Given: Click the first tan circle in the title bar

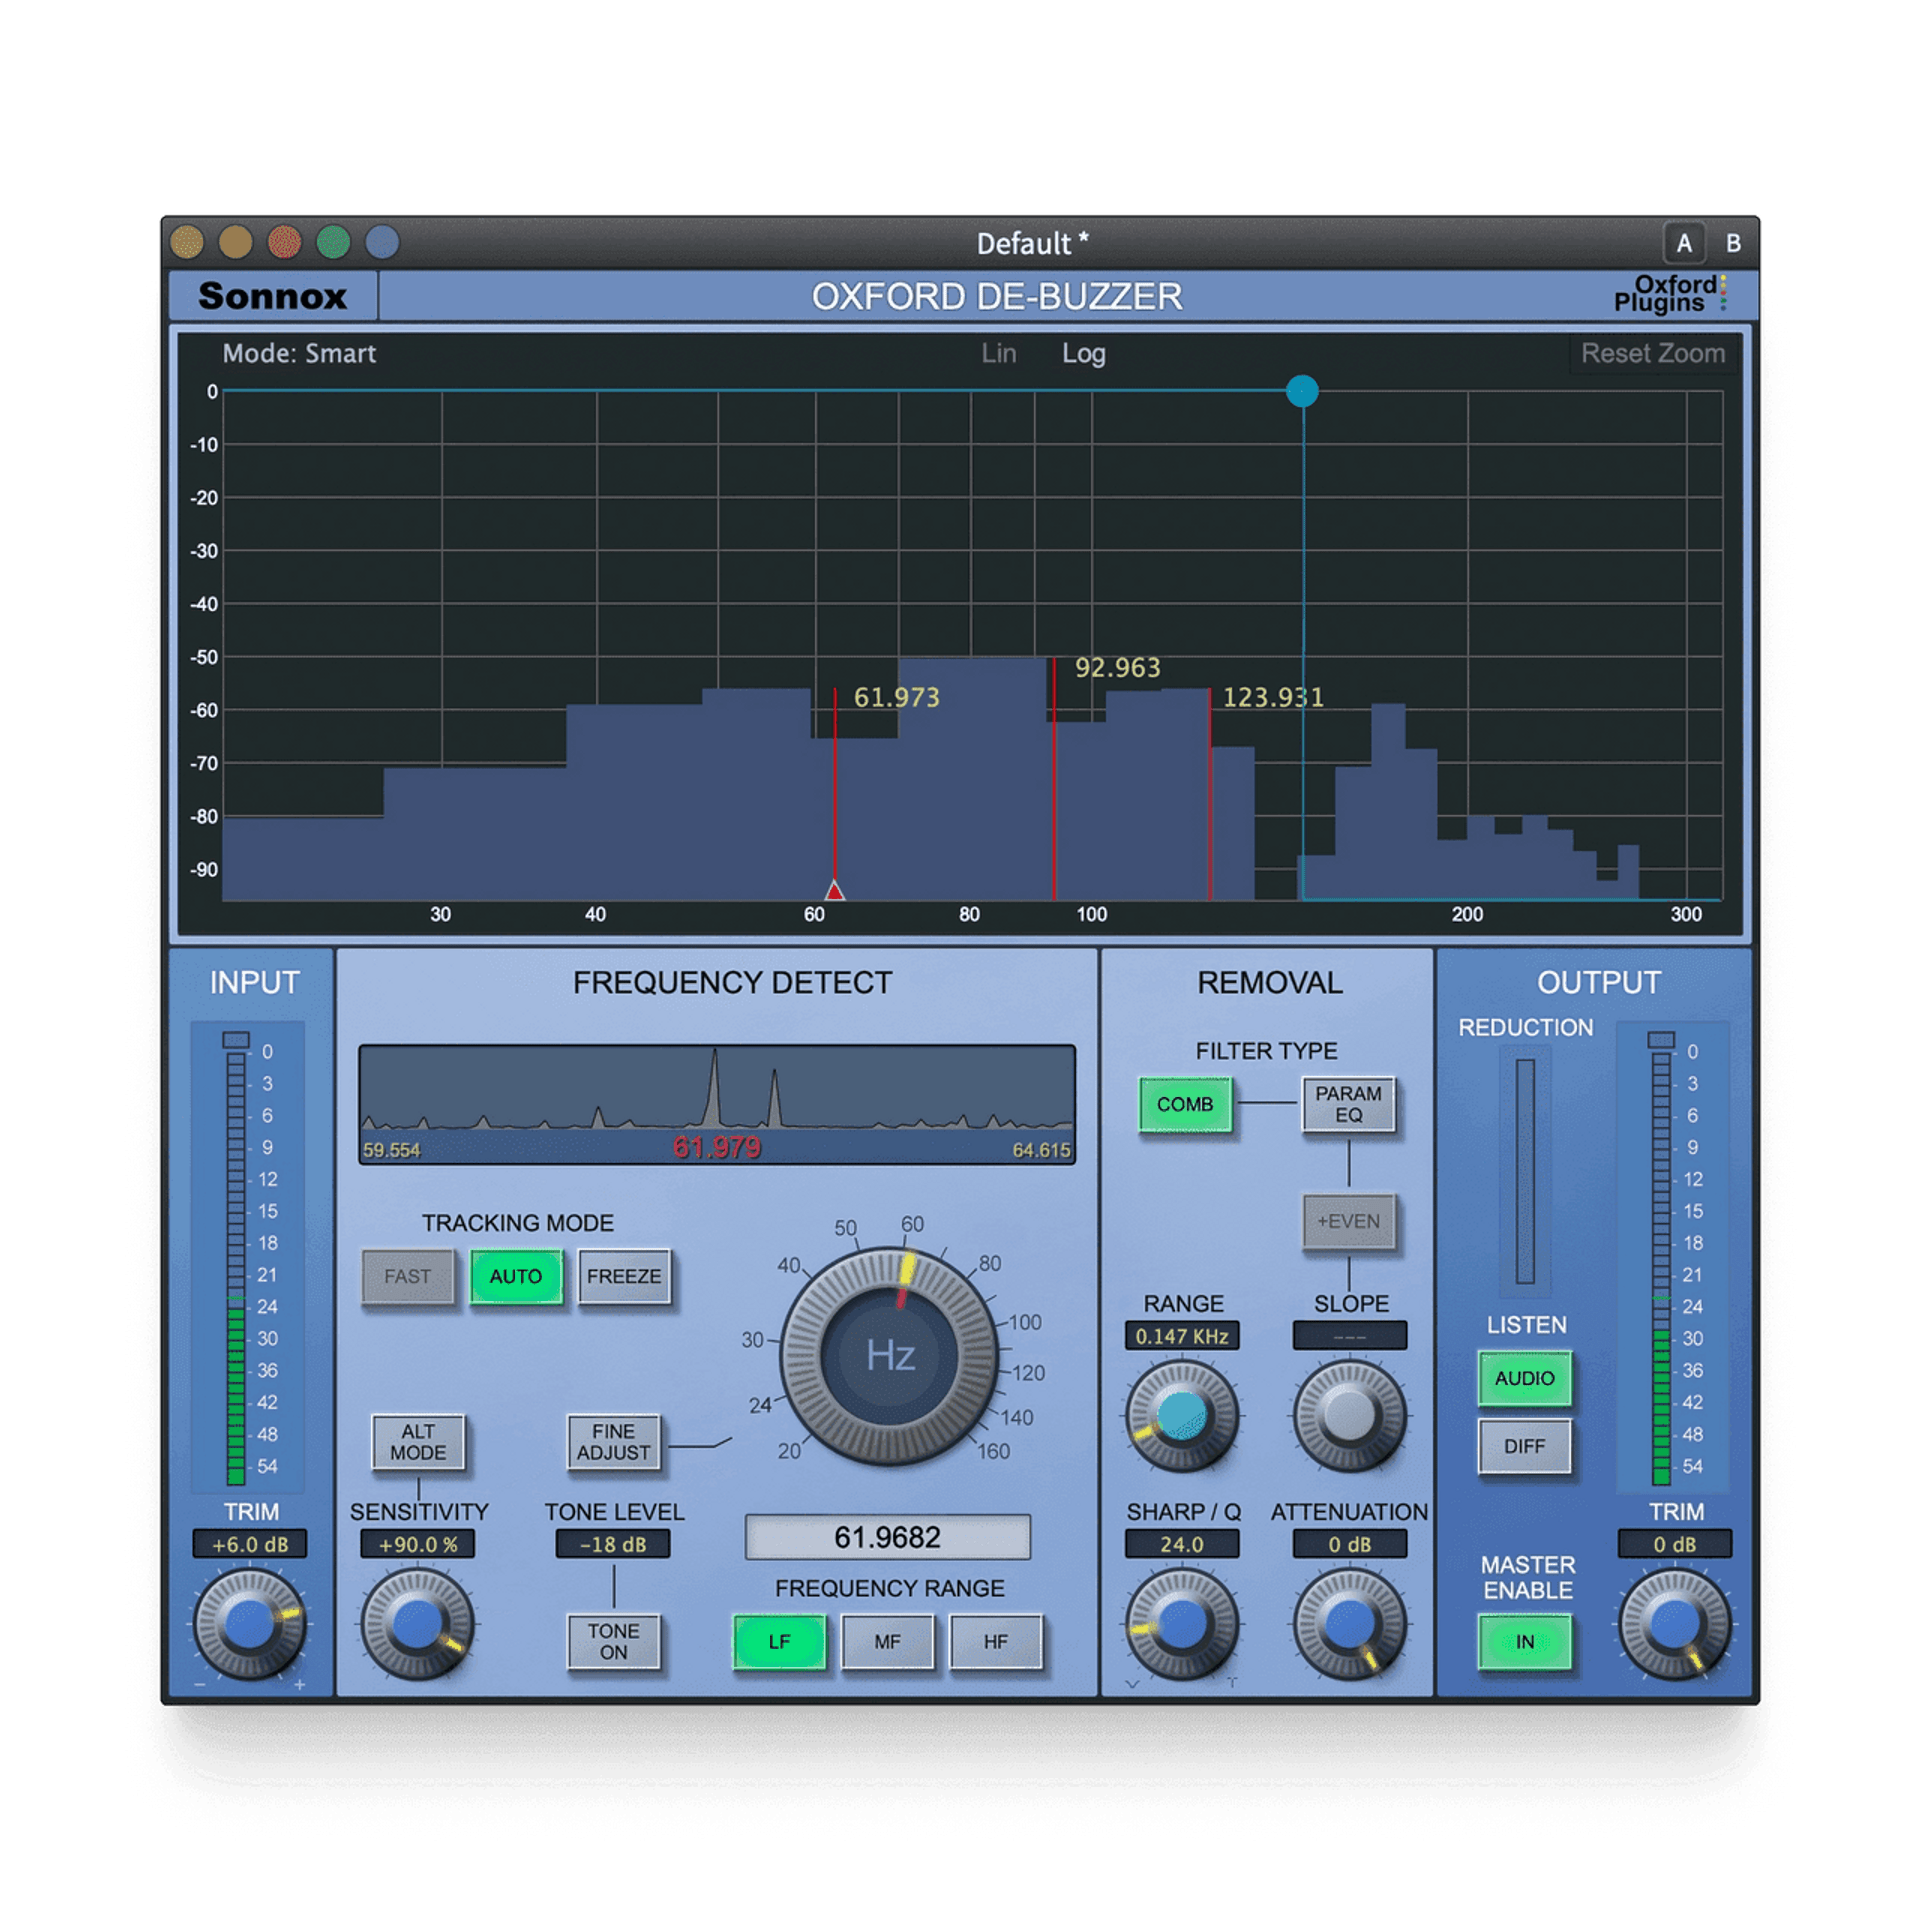Looking at the screenshot, I should [187, 242].
